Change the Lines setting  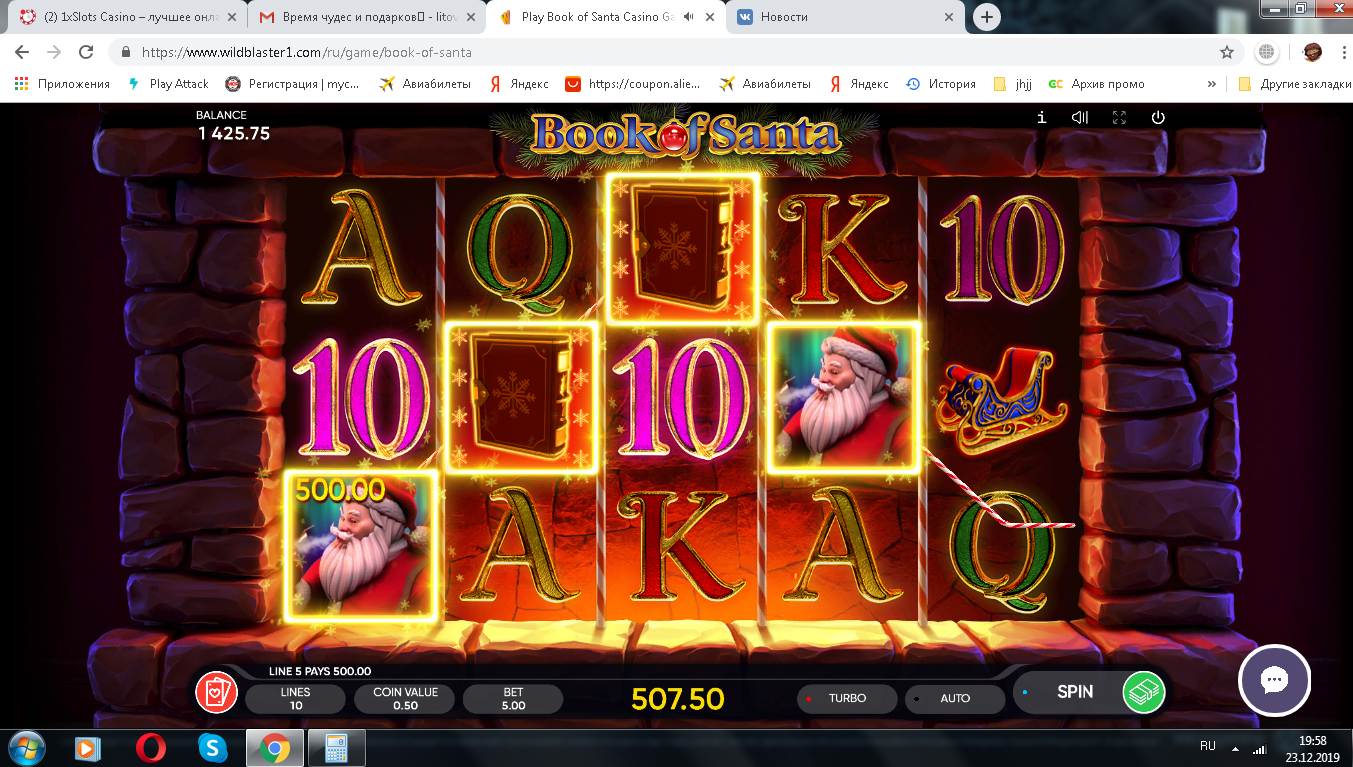(295, 698)
